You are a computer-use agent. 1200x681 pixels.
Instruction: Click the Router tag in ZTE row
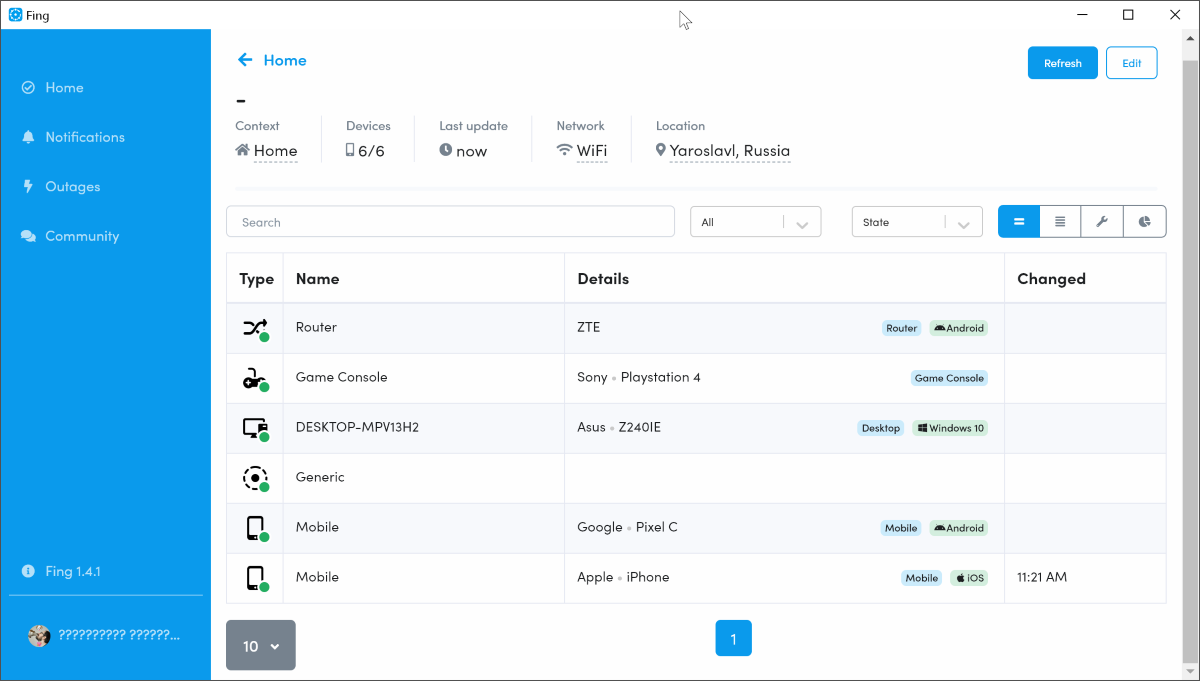(x=902, y=328)
